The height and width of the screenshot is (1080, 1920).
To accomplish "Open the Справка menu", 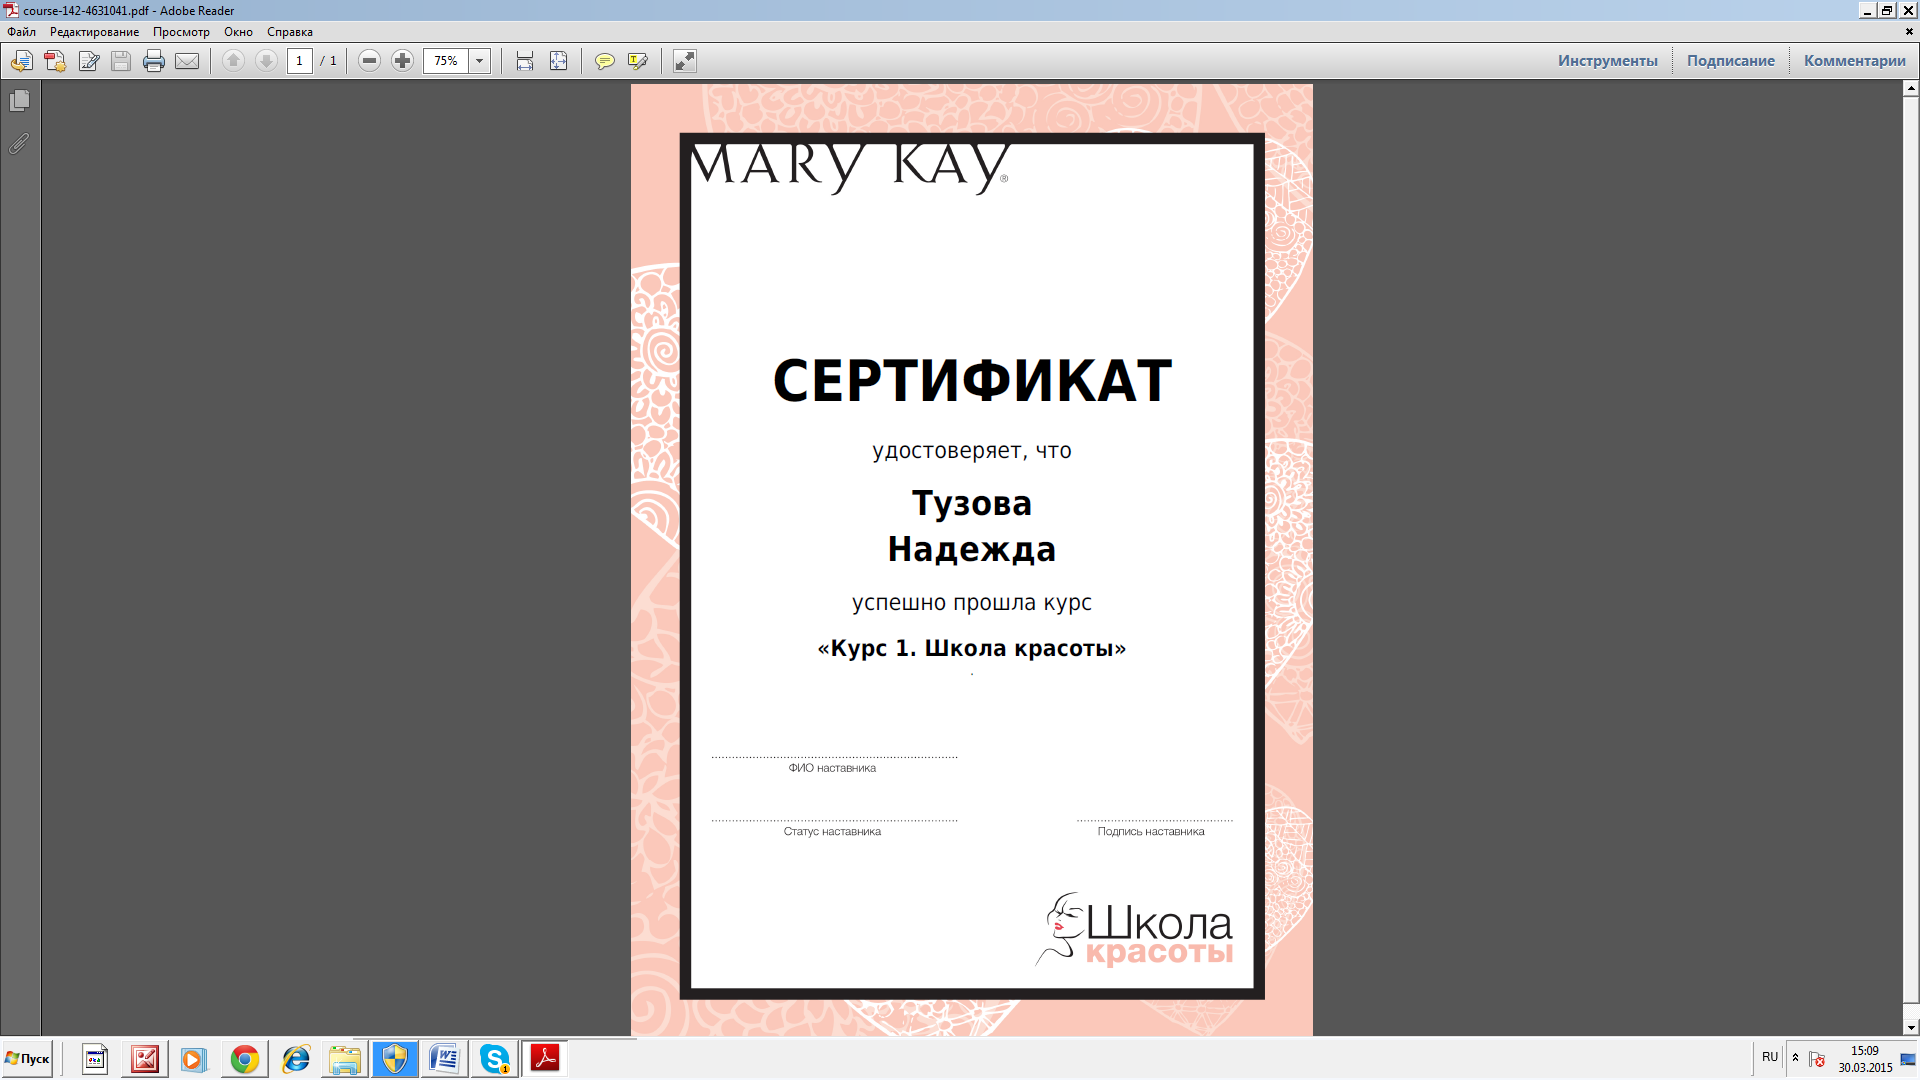I will pyautogui.click(x=290, y=32).
